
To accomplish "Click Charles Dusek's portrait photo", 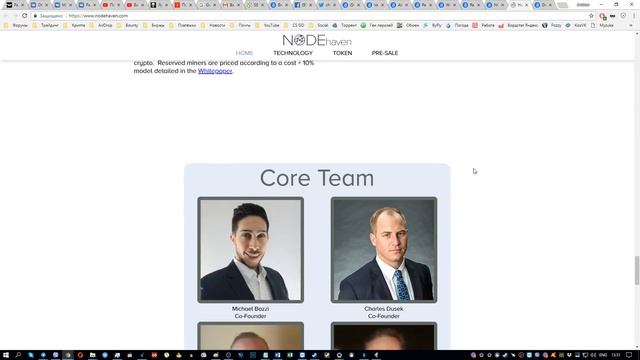I will [384, 250].
